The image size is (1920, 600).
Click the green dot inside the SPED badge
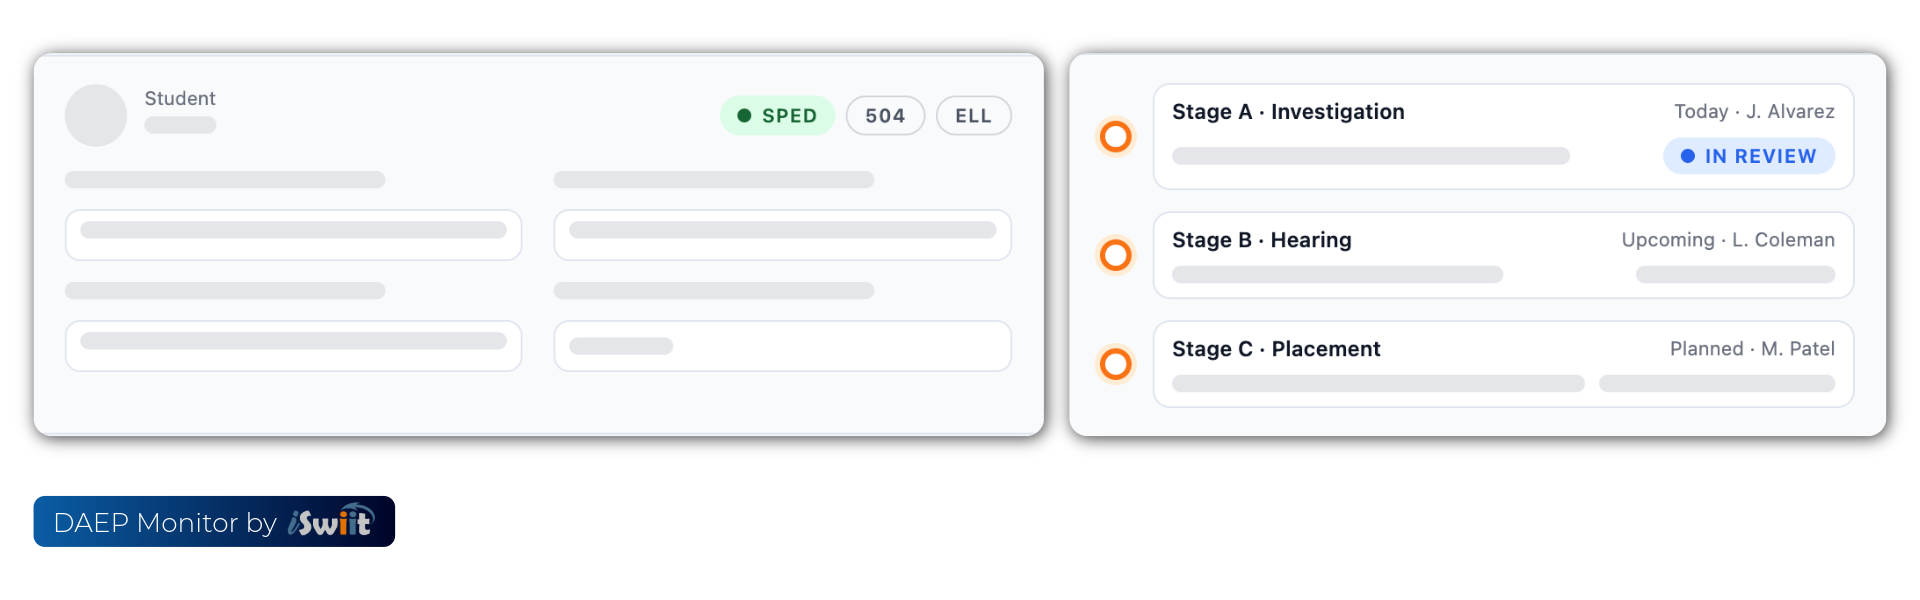(744, 115)
